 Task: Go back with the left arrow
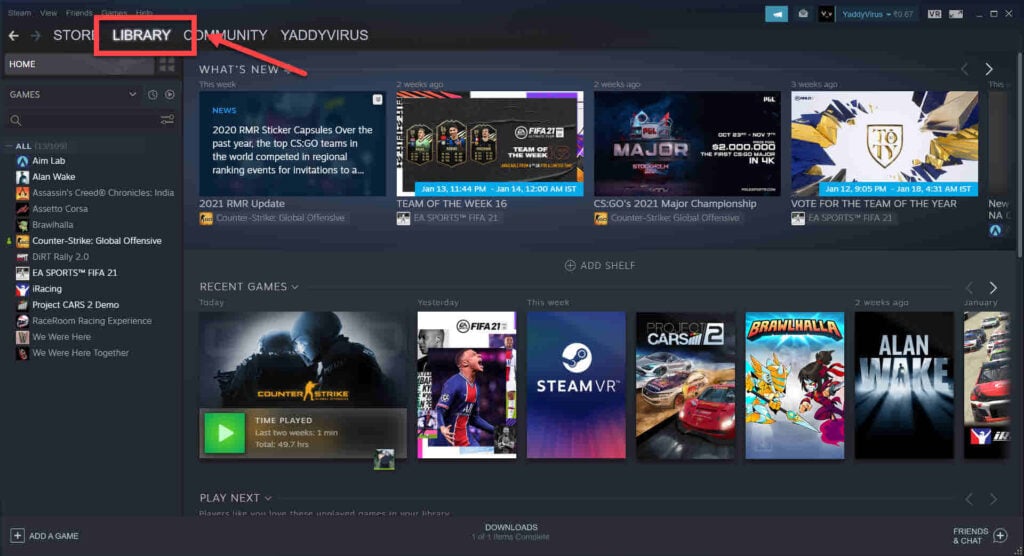coord(14,35)
